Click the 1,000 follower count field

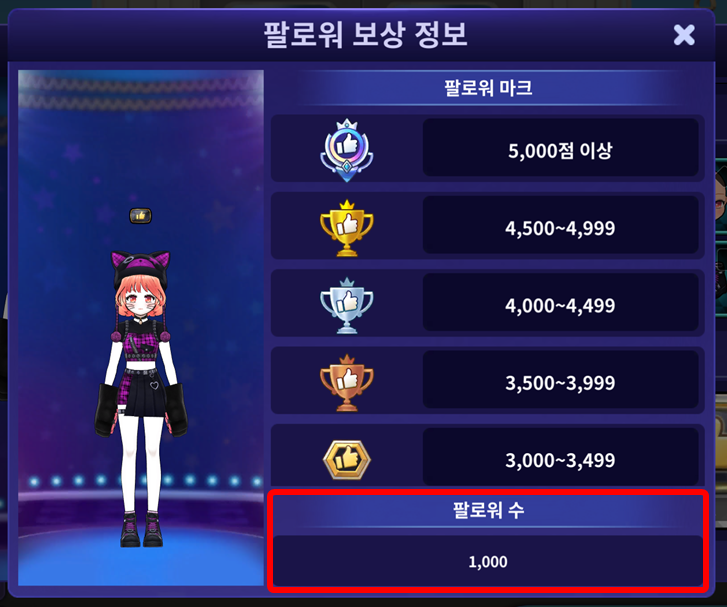pyautogui.click(x=488, y=561)
